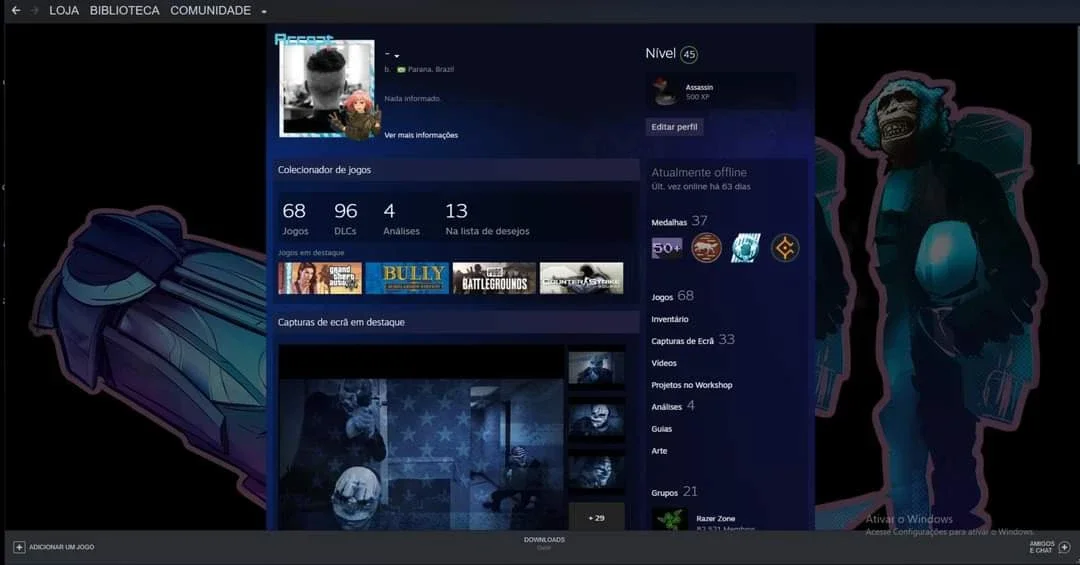Open the LOJA menu
The image size is (1080, 565).
pos(64,10)
